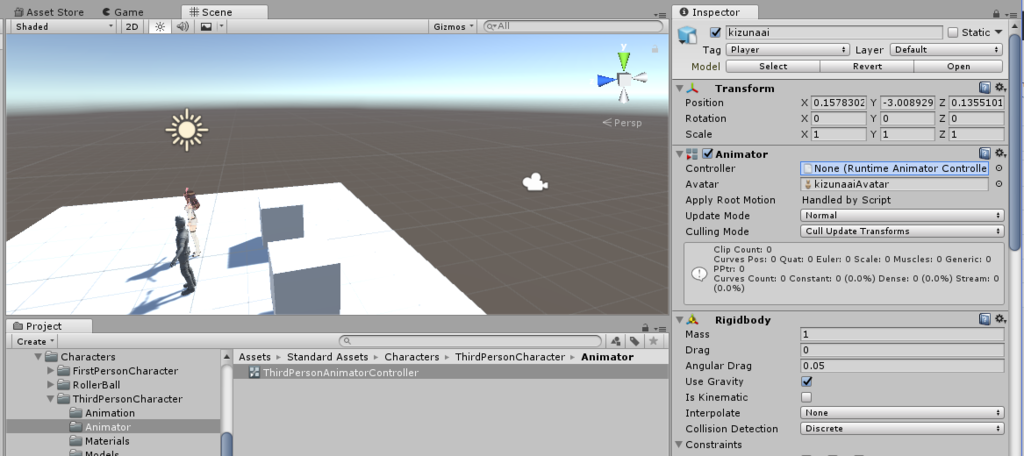Enable the Static checkbox
This screenshot has height=456, width=1024.
(953, 33)
